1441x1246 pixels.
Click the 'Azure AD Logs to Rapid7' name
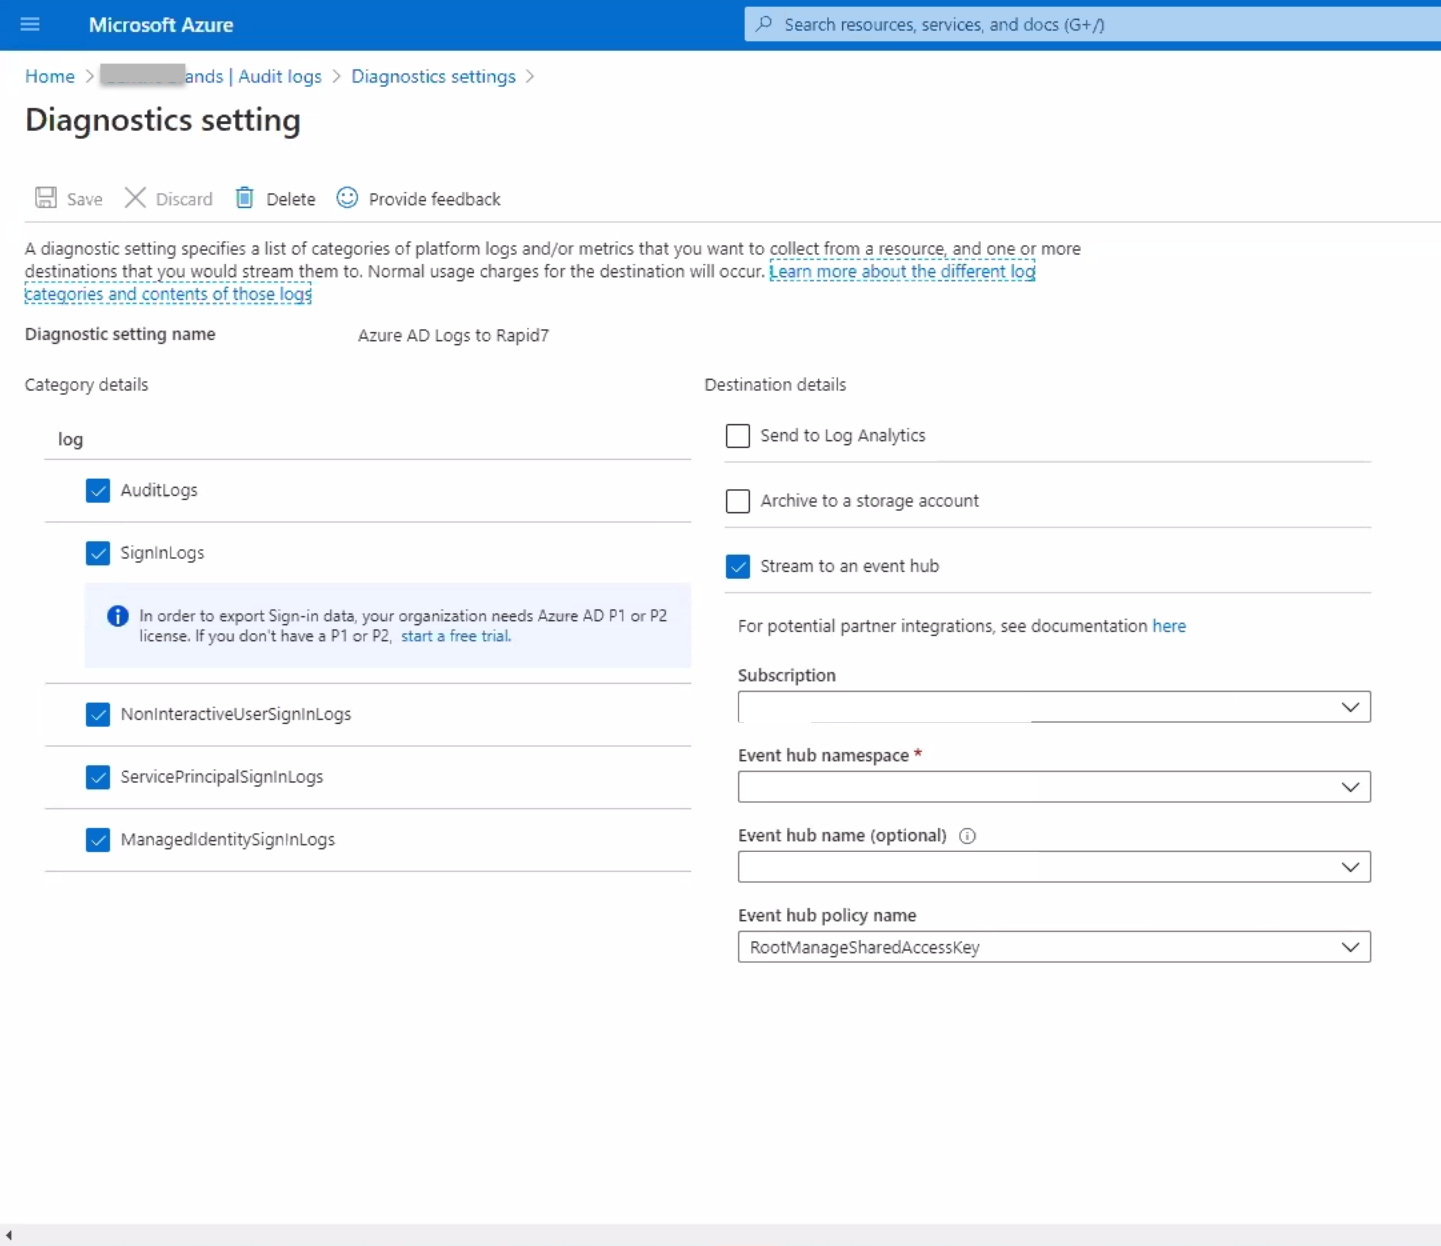tap(453, 335)
